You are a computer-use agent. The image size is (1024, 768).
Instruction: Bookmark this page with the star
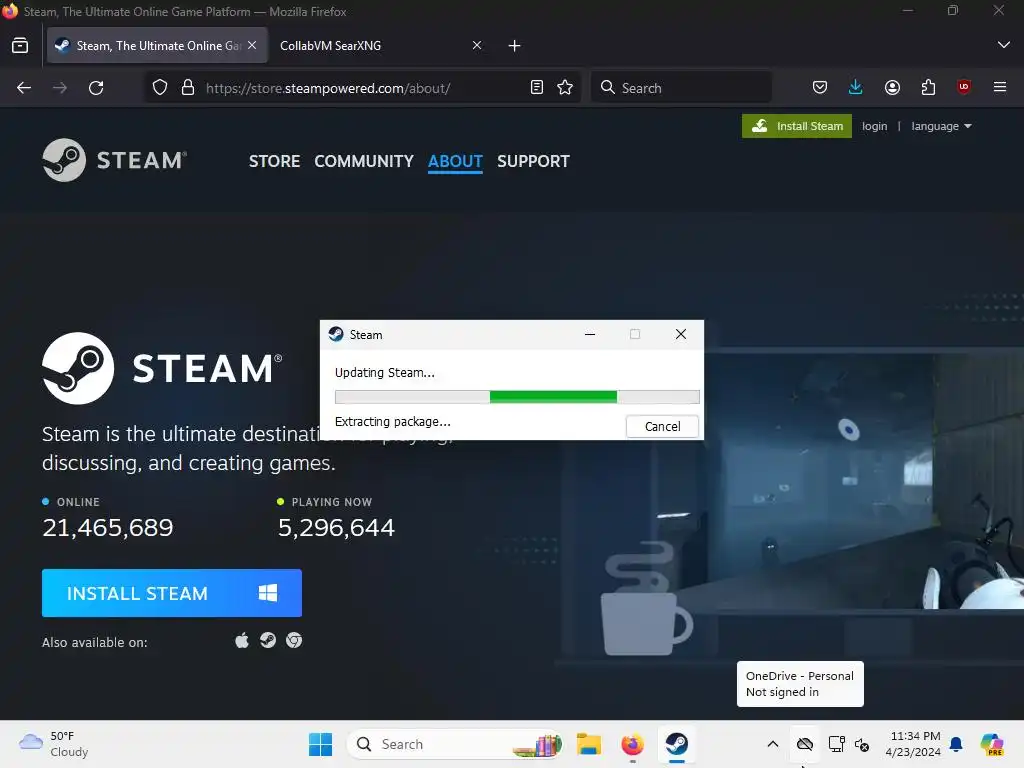(566, 88)
